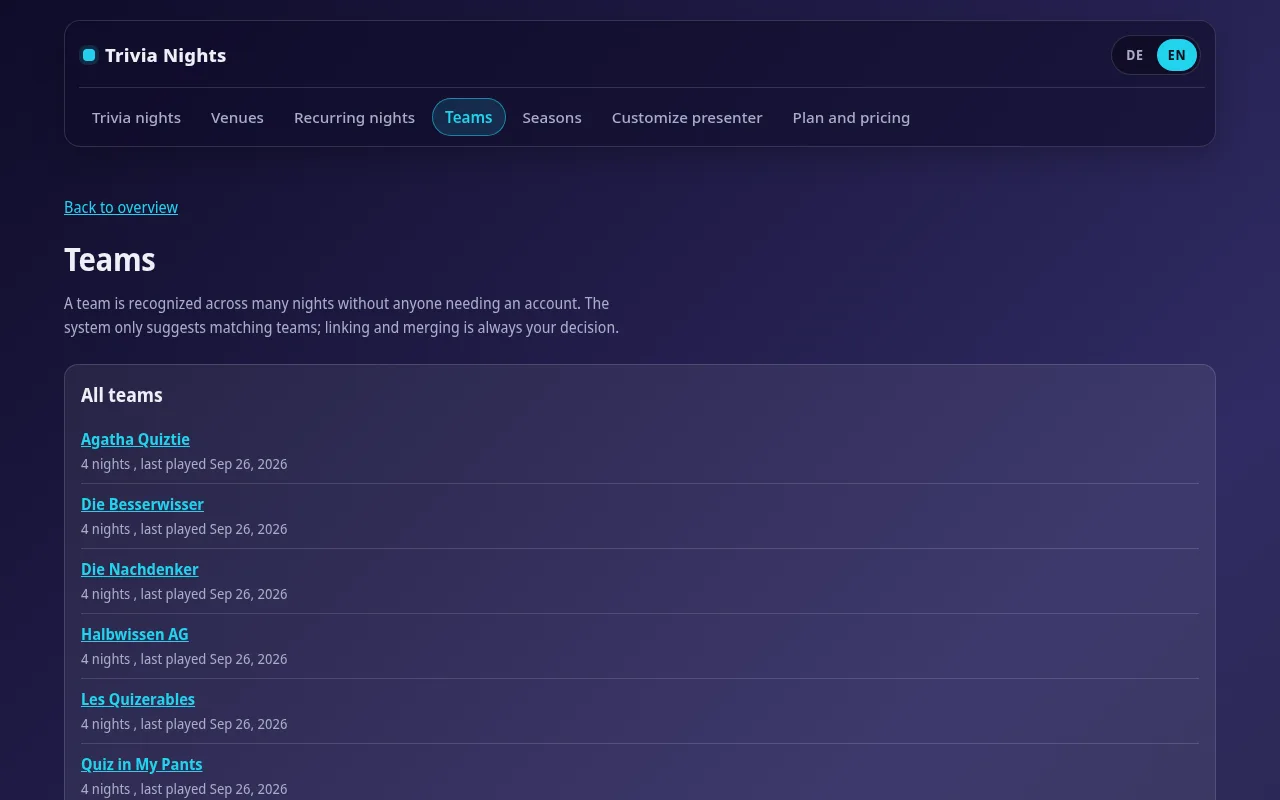This screenshot has width=1280, height=800.
Task: Switch language to DE
Action: [1134, 55]
